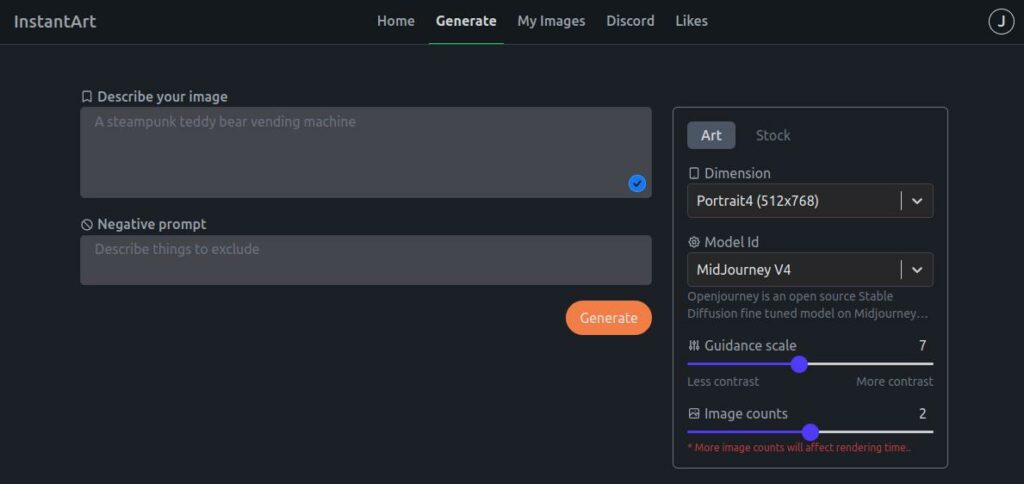Open the Portrait4 (512x768) dimension dropdown
Screen dimensions: 1024x484
(810, 201)
